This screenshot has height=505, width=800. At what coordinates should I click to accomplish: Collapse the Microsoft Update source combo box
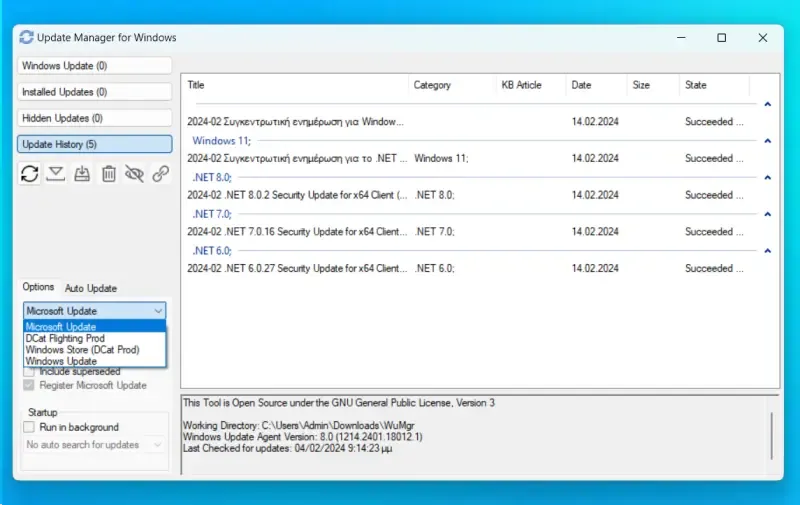tap(94, 311)
